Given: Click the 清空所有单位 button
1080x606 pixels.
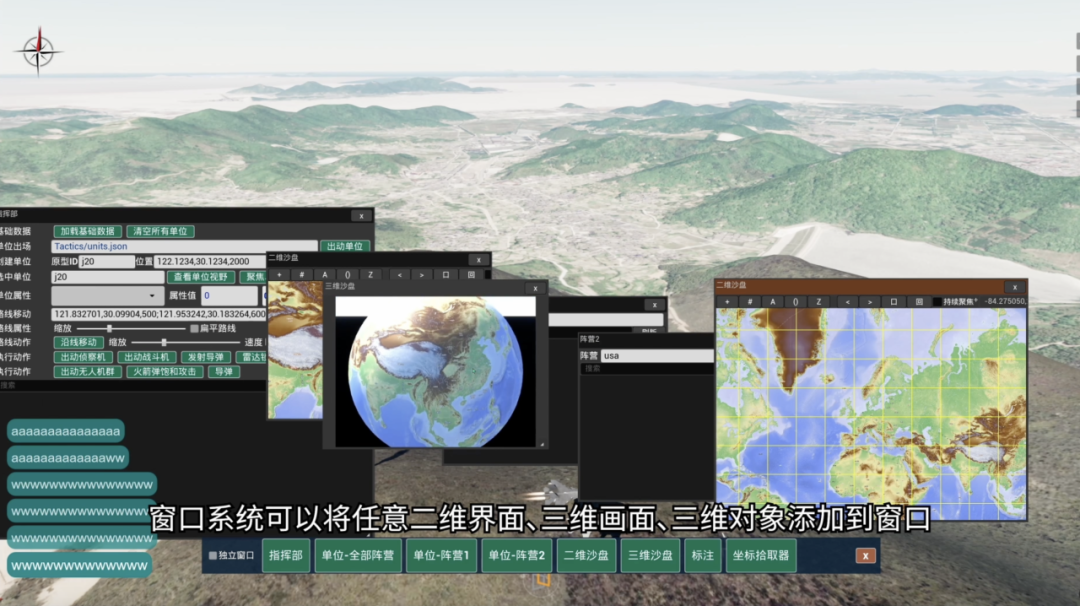Looking at the screenshot, I should tap(160, 231).
